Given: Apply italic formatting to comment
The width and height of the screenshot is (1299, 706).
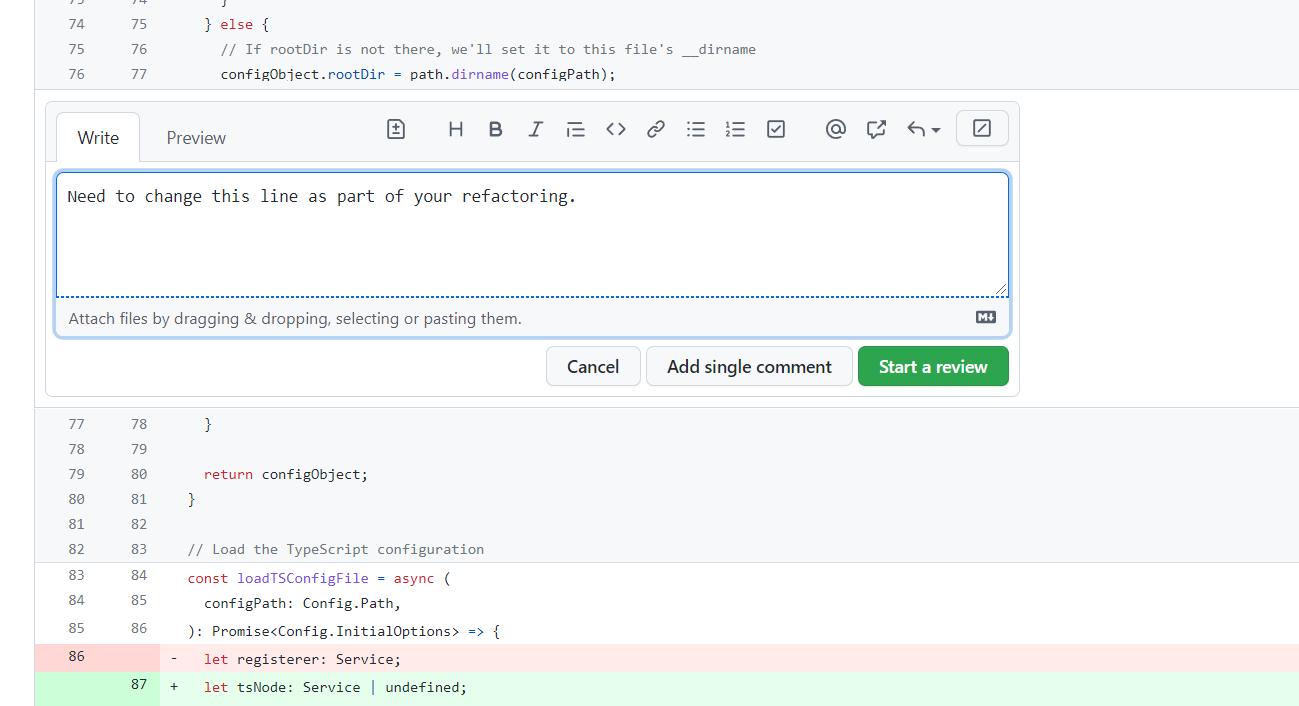Looking at the screenshot, I should pos(535,129).
